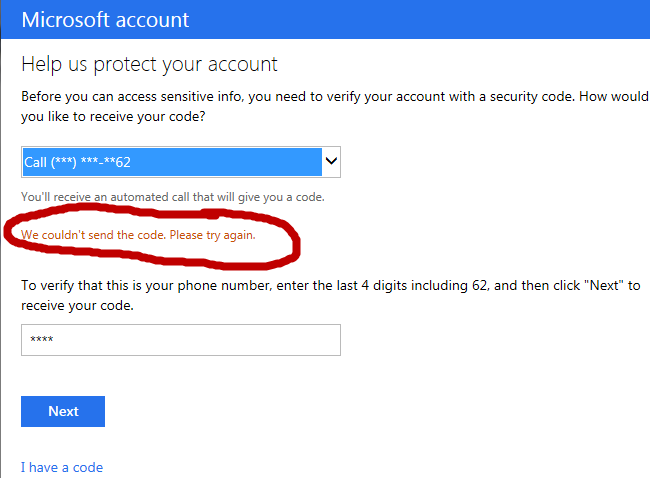Click the dropdown chevron arrow

click(x=331, y=160)
